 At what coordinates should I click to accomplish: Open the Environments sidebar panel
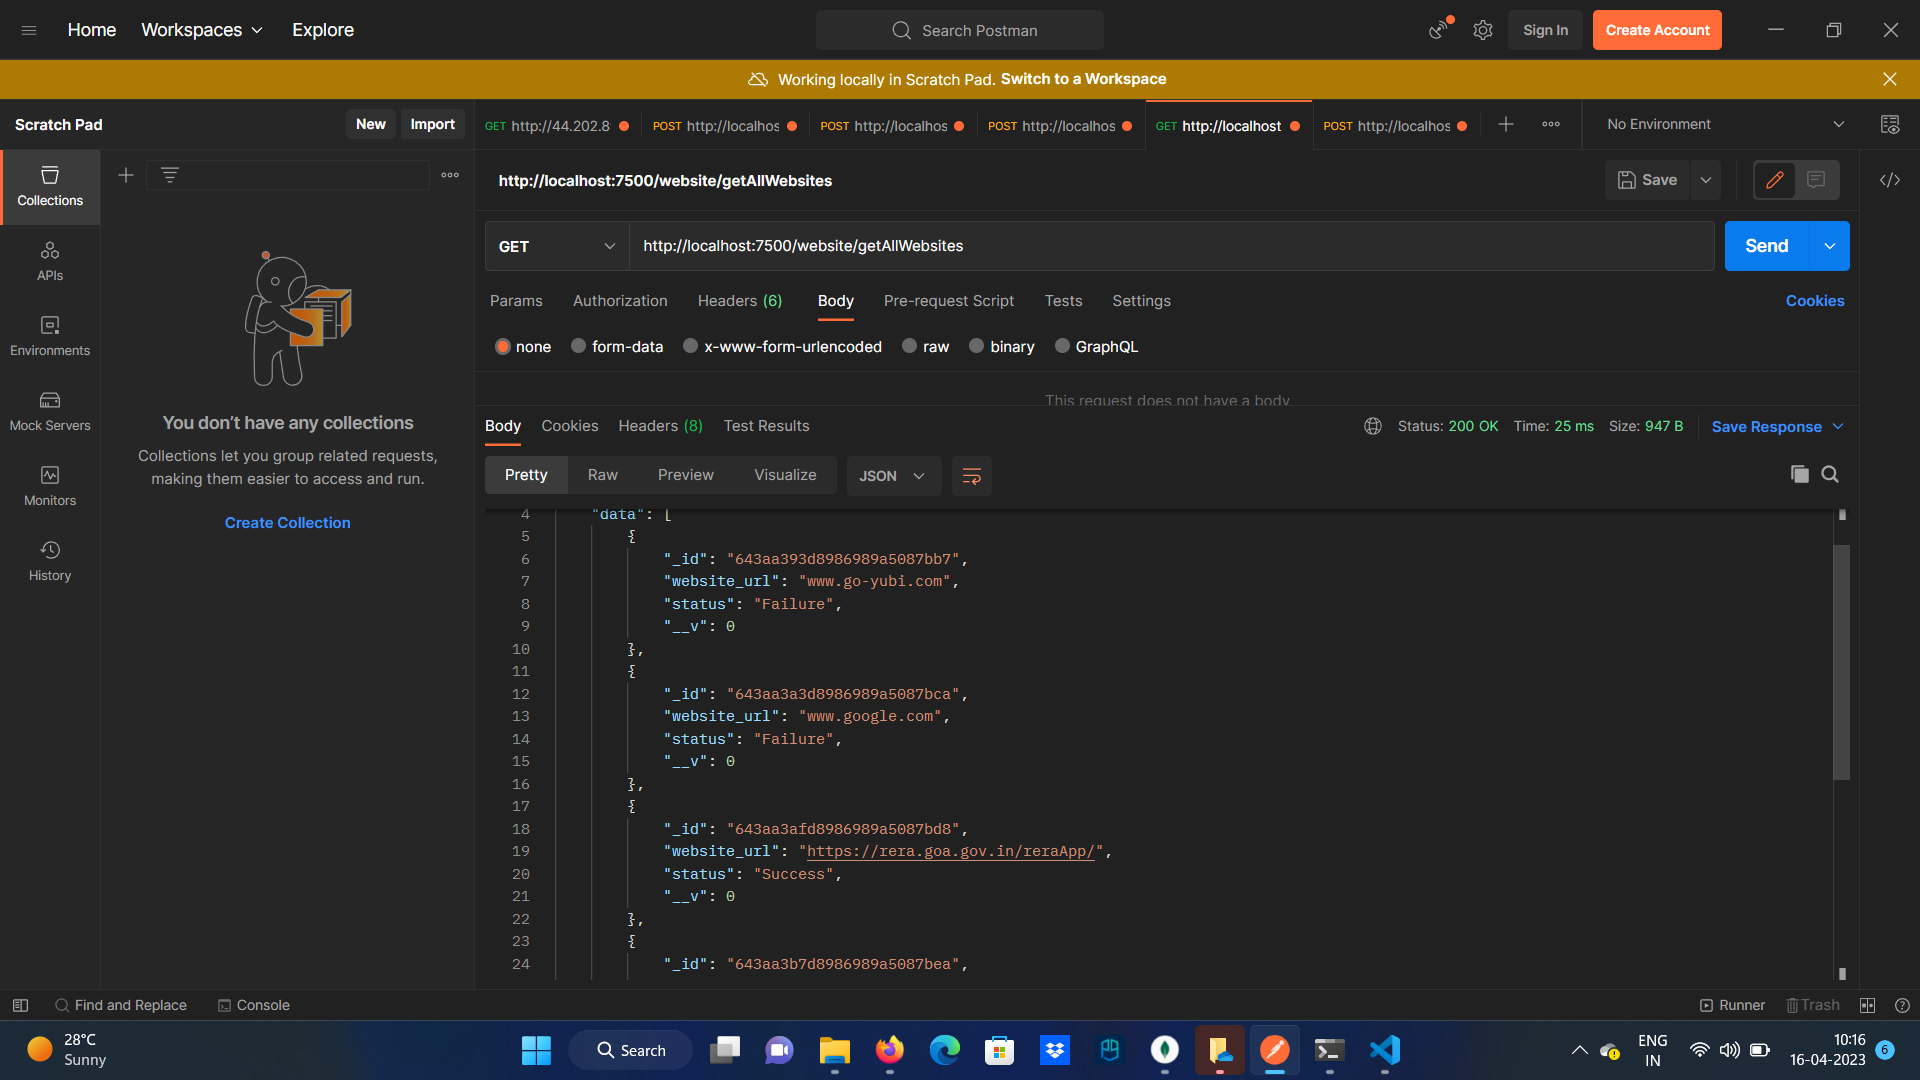coord(49,335)
